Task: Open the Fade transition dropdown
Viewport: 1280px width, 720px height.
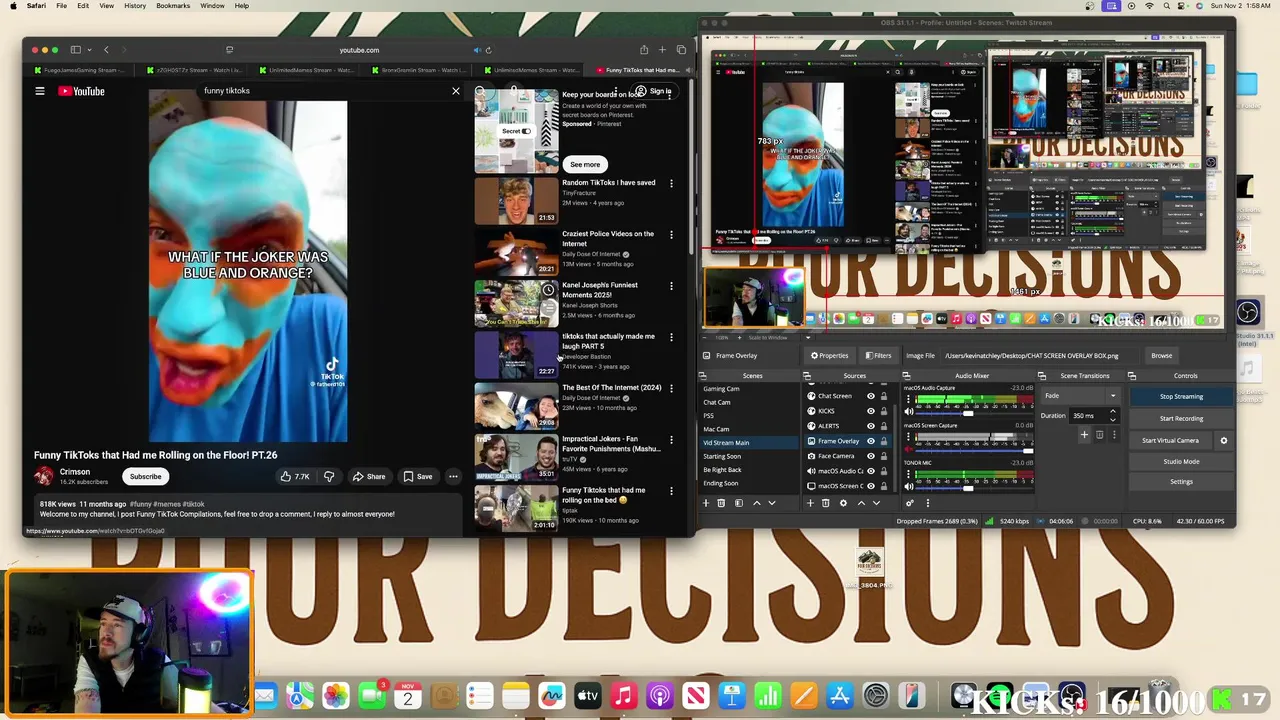Action: pos(1081,396)
